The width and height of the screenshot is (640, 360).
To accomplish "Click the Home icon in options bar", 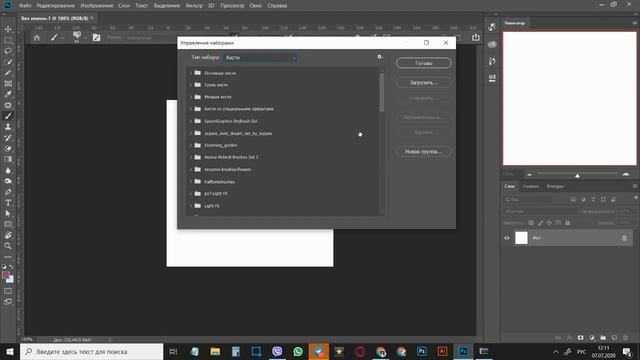I will coord(37,38).
